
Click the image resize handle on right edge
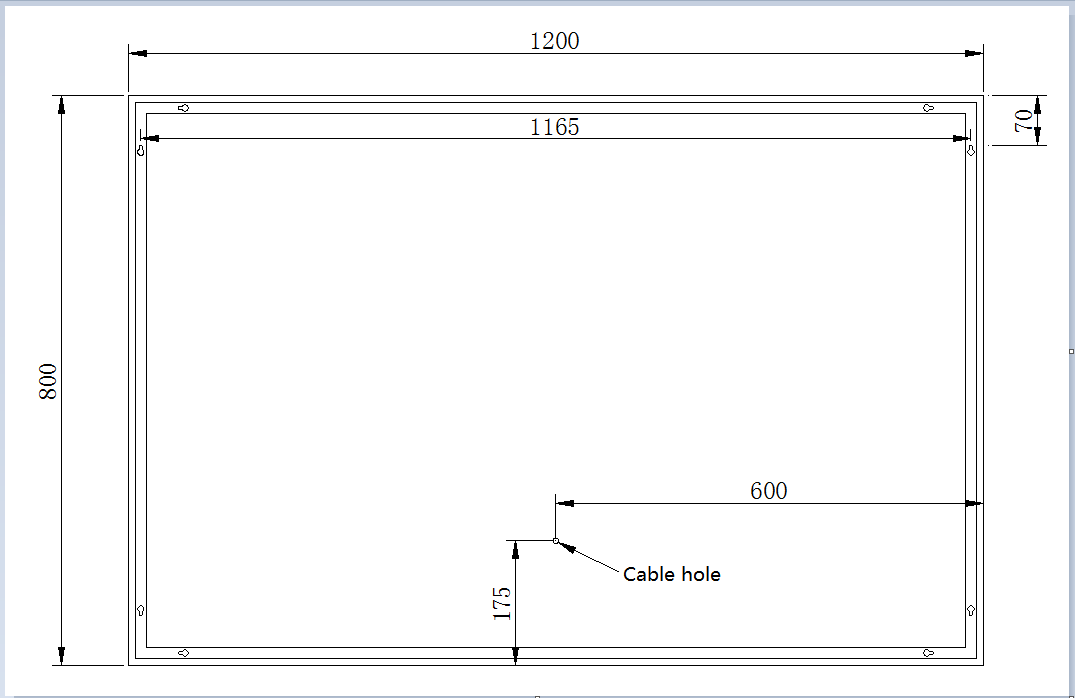1071,352
